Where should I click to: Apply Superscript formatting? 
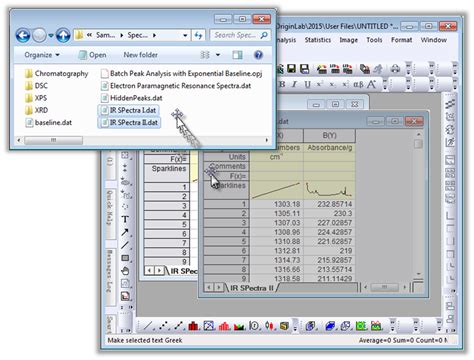coord(320,84)
